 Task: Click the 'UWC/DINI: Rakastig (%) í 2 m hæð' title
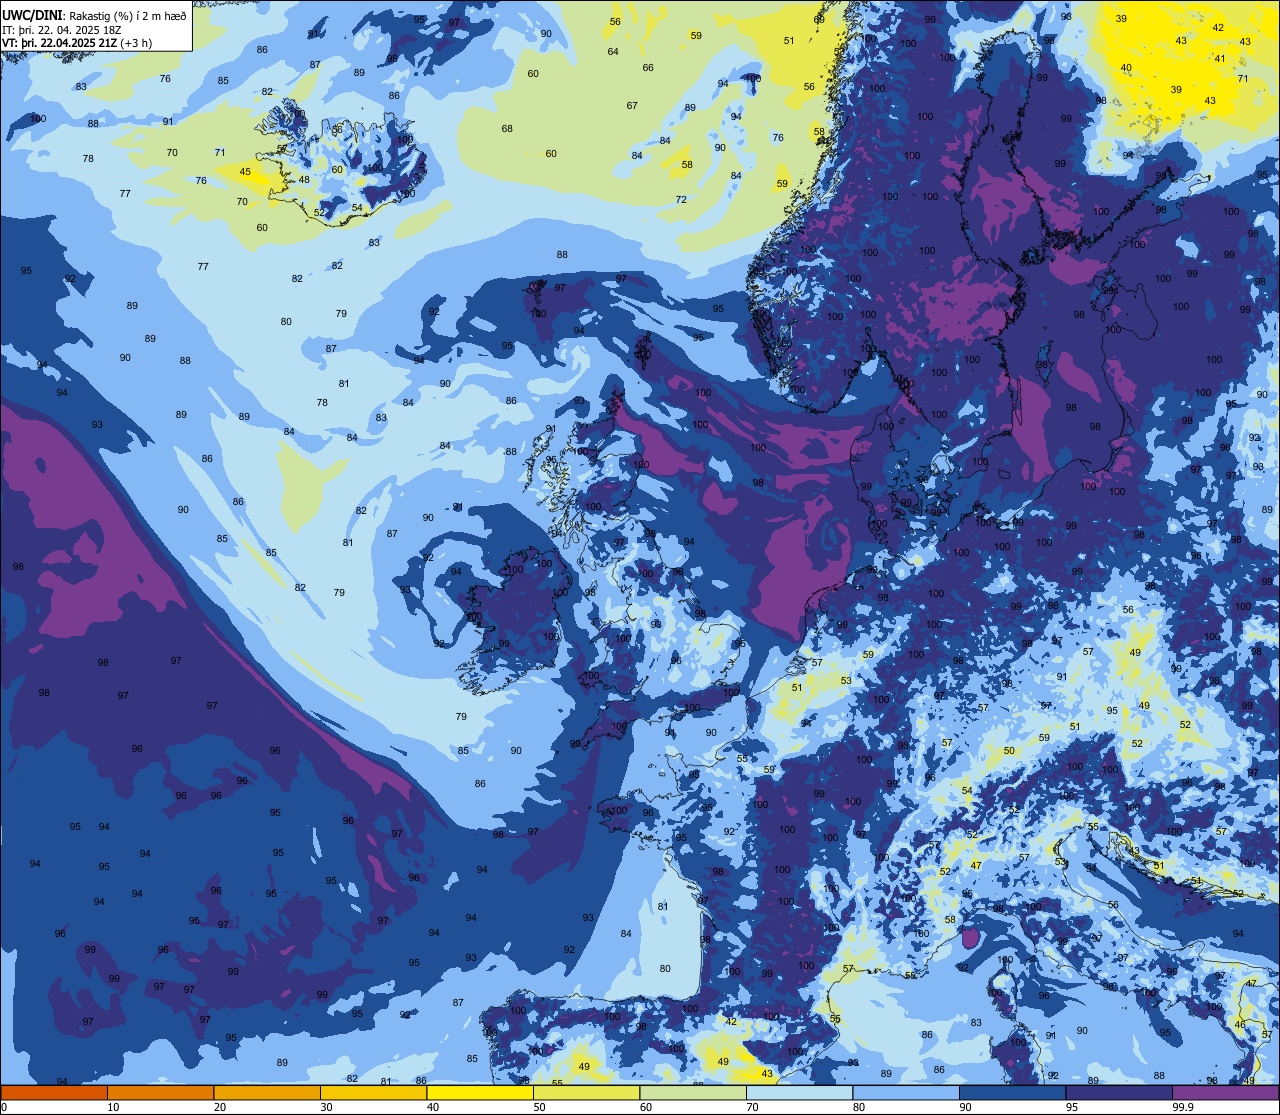94,16
